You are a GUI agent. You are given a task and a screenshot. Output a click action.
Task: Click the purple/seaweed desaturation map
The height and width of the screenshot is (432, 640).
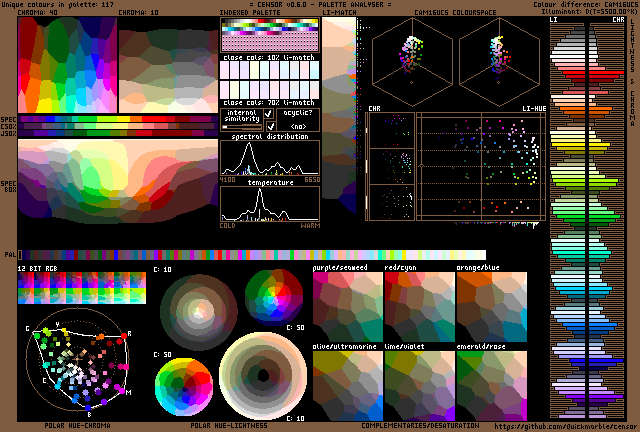click(348, 307)
